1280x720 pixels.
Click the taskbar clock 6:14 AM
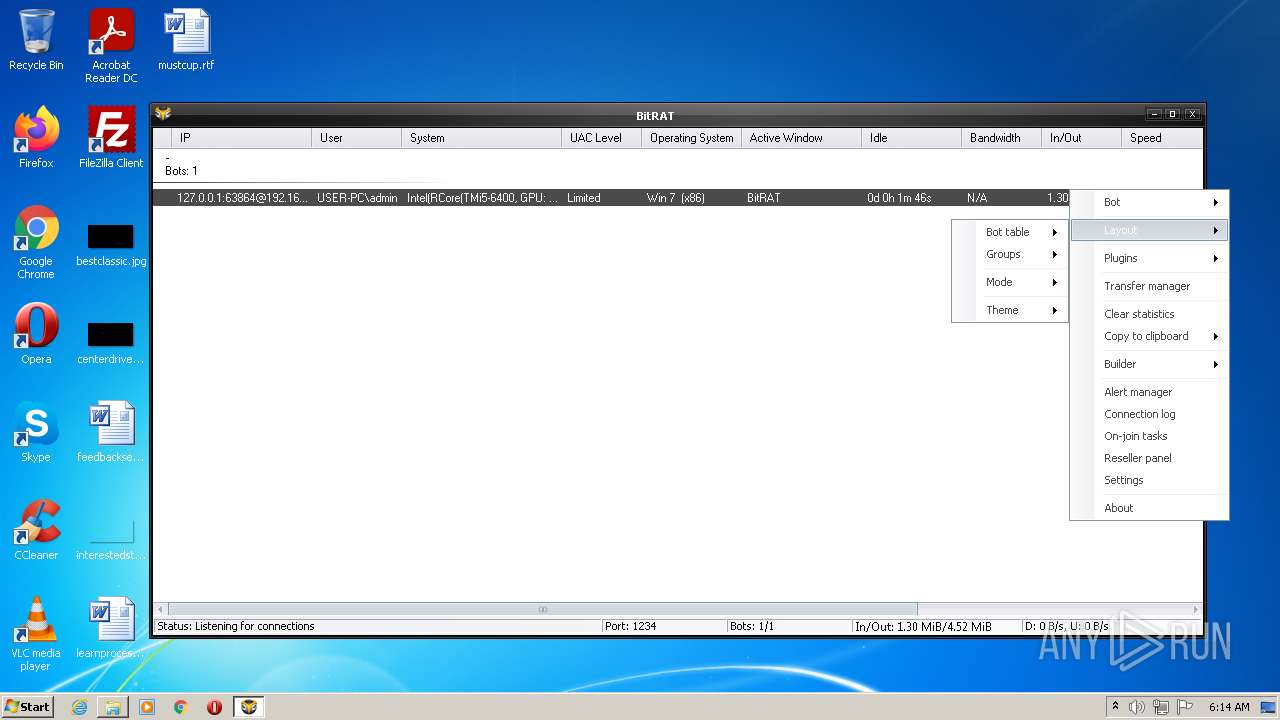click(x=1229, y=707)
